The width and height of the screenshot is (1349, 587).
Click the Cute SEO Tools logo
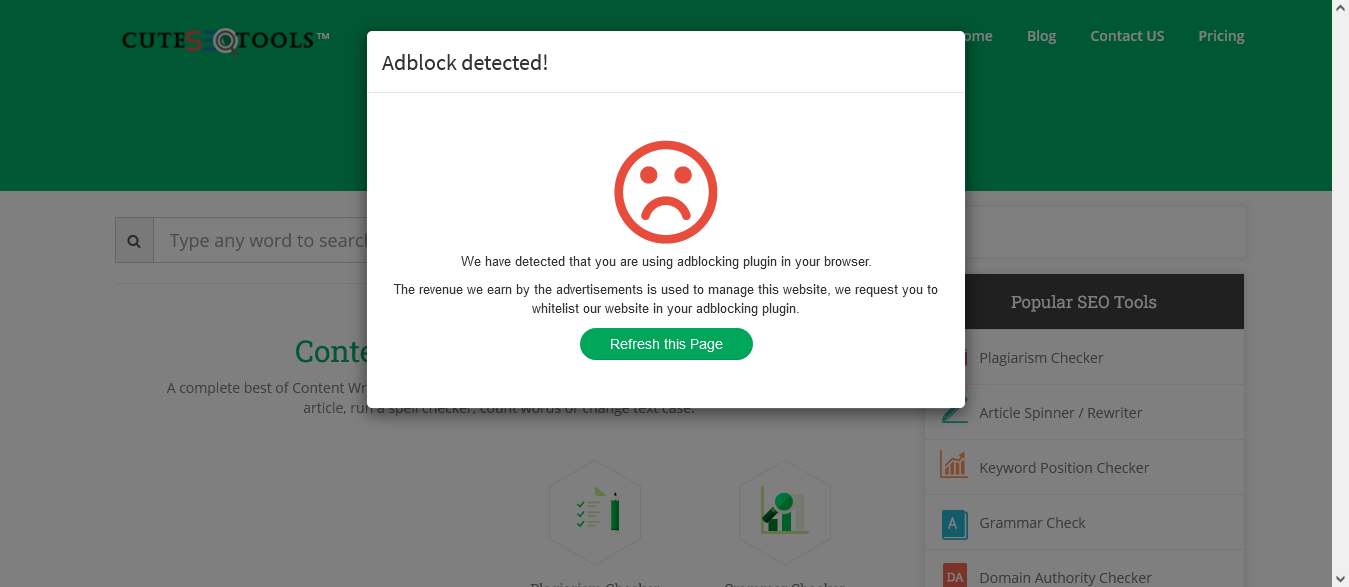pos(225,40)
